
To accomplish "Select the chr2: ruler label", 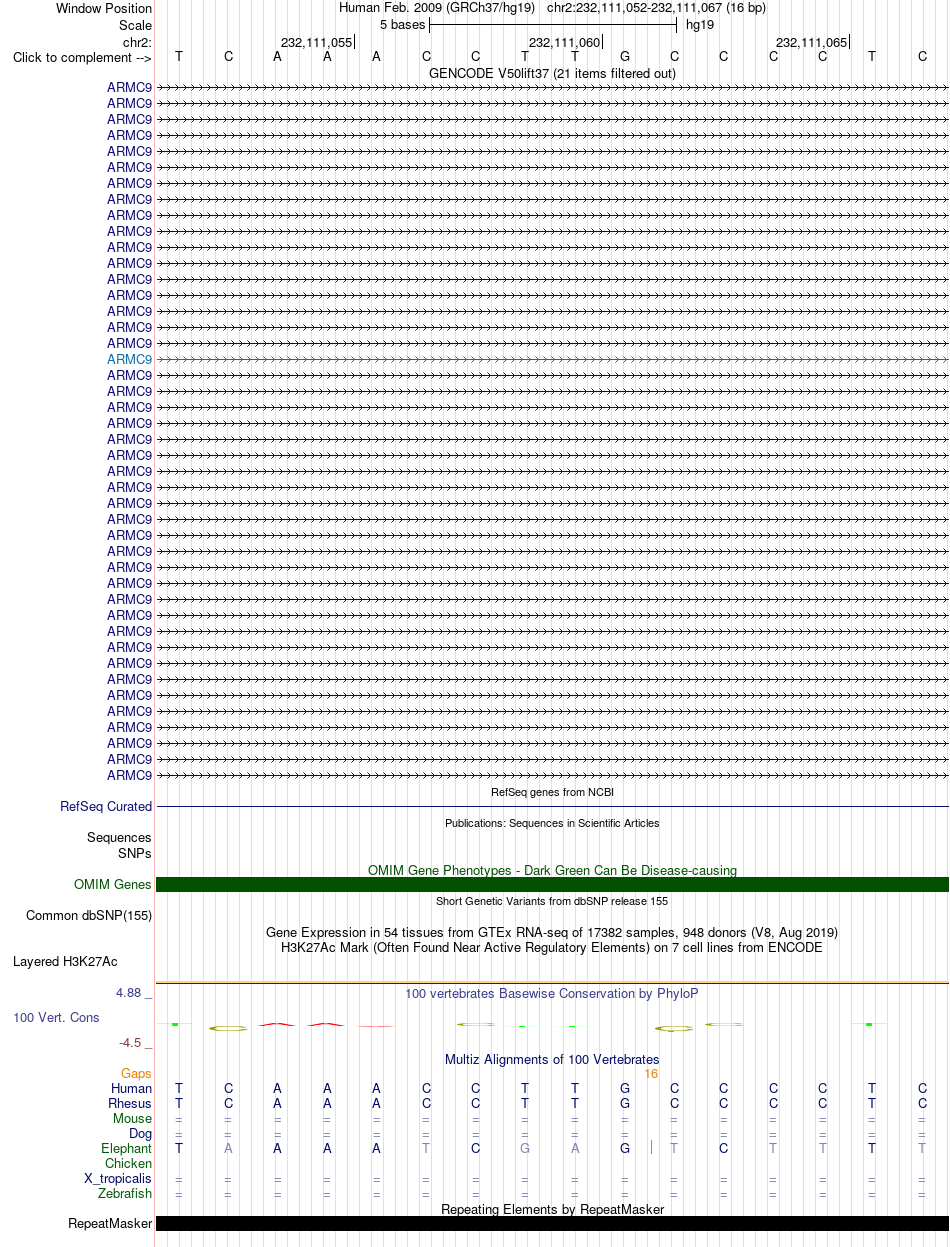I will pyautogui.click(x=137, y=42).
